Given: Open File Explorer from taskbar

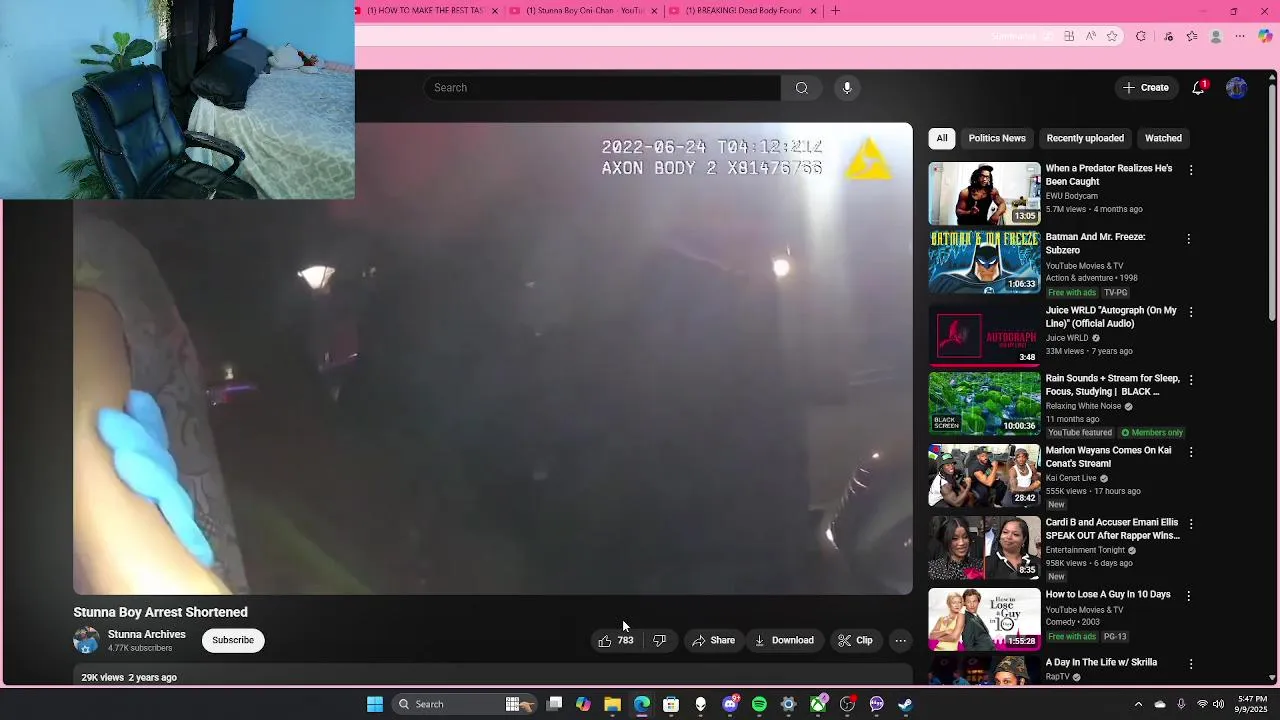Looking at the screenshot, I should pos(612,704).
